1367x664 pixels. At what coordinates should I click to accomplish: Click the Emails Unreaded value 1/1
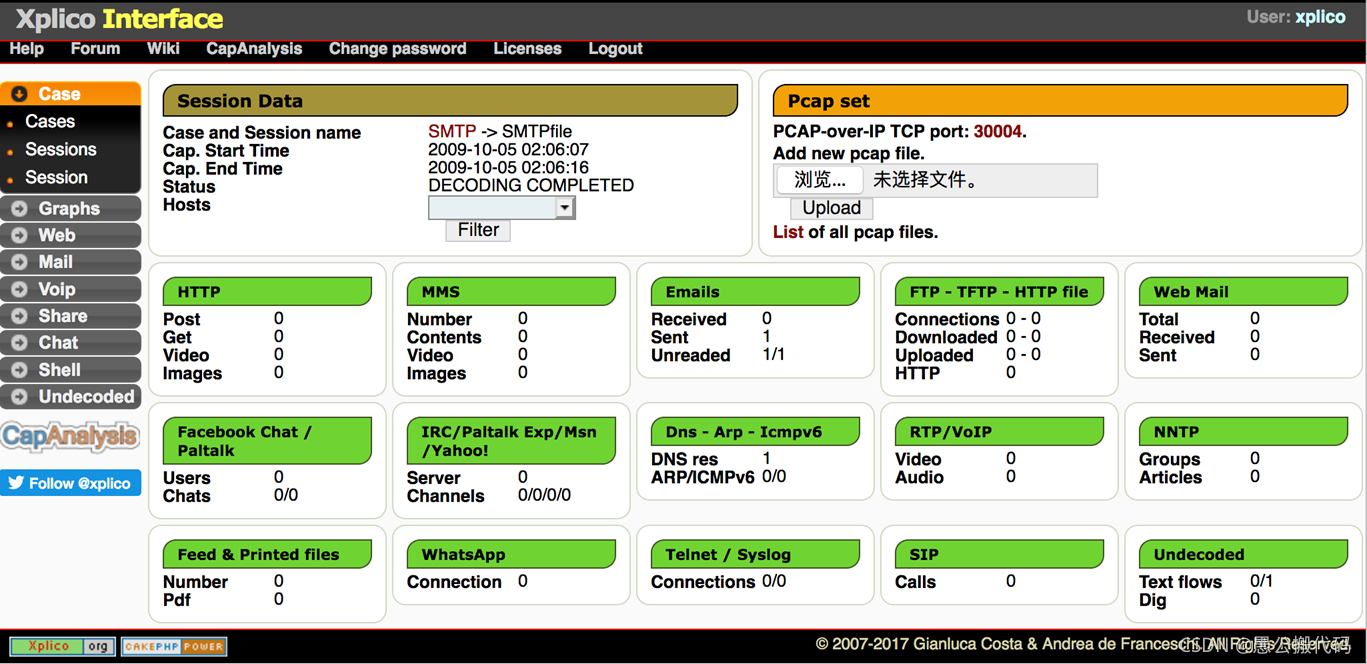(x=774, y=355)
